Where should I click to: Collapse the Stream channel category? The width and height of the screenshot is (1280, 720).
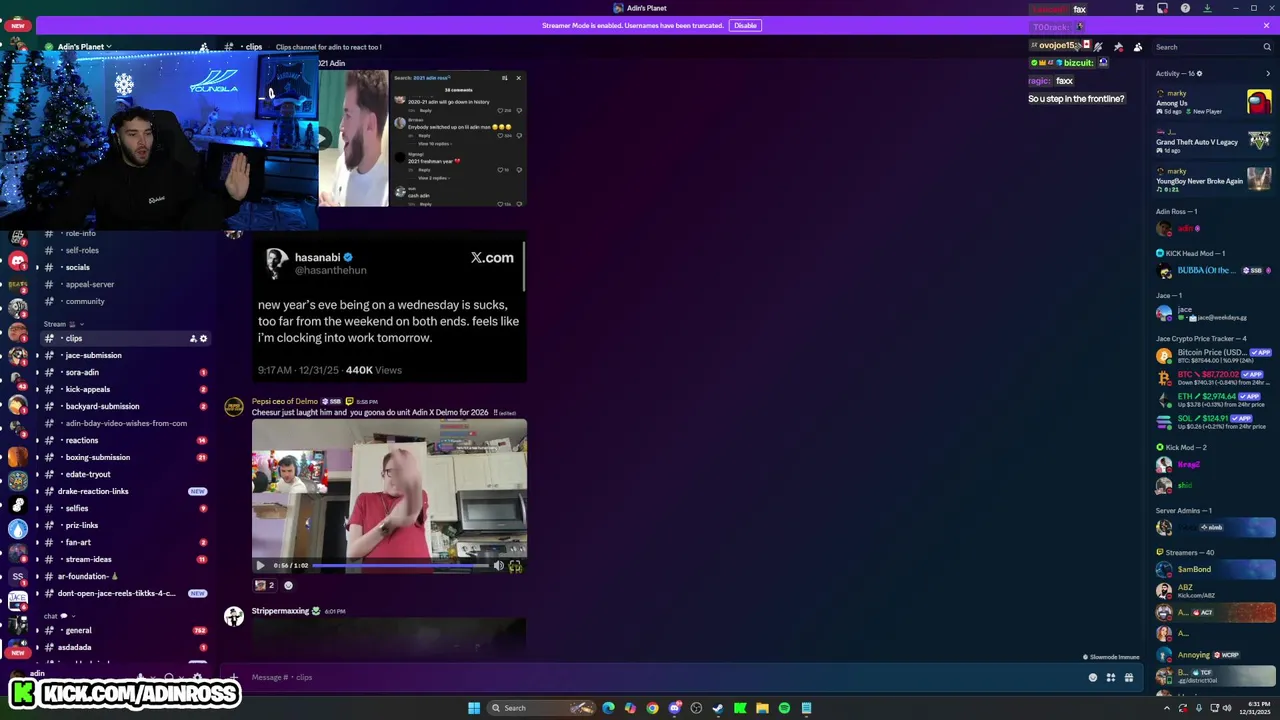point(63,324)
